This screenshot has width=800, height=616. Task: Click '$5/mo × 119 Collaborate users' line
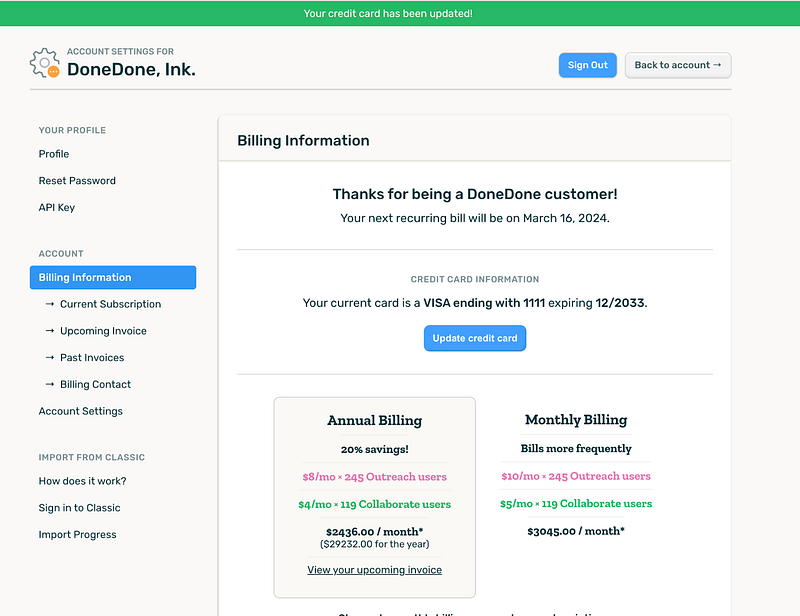[x=576, y=504]
